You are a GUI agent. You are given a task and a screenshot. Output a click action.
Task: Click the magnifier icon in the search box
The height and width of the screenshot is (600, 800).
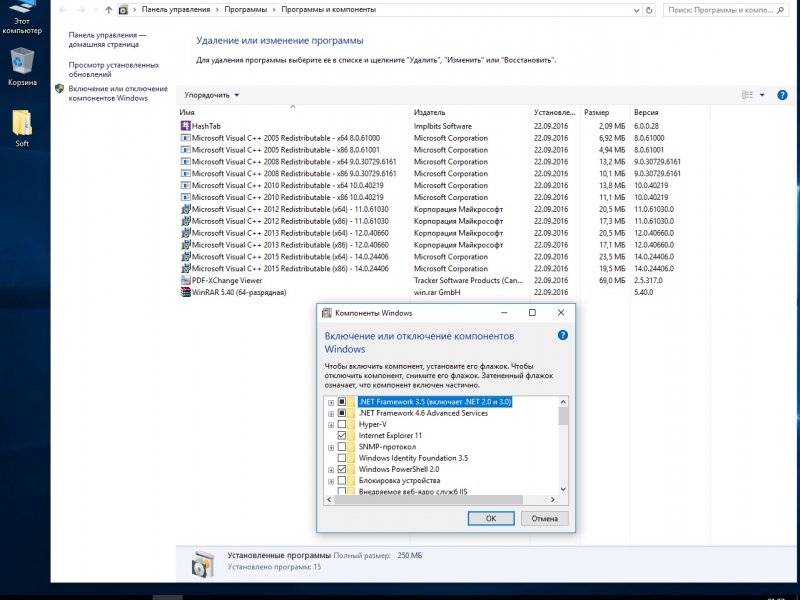point(780,10)
